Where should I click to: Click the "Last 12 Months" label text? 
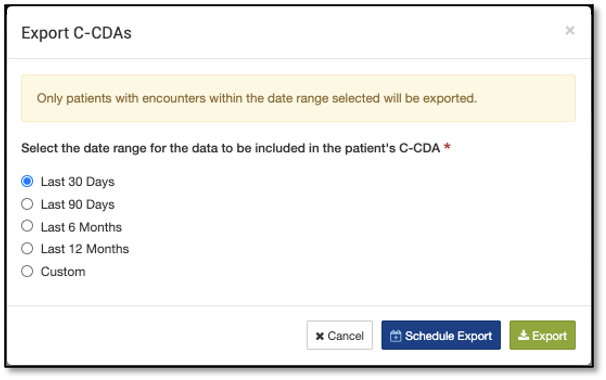[85, 249]
